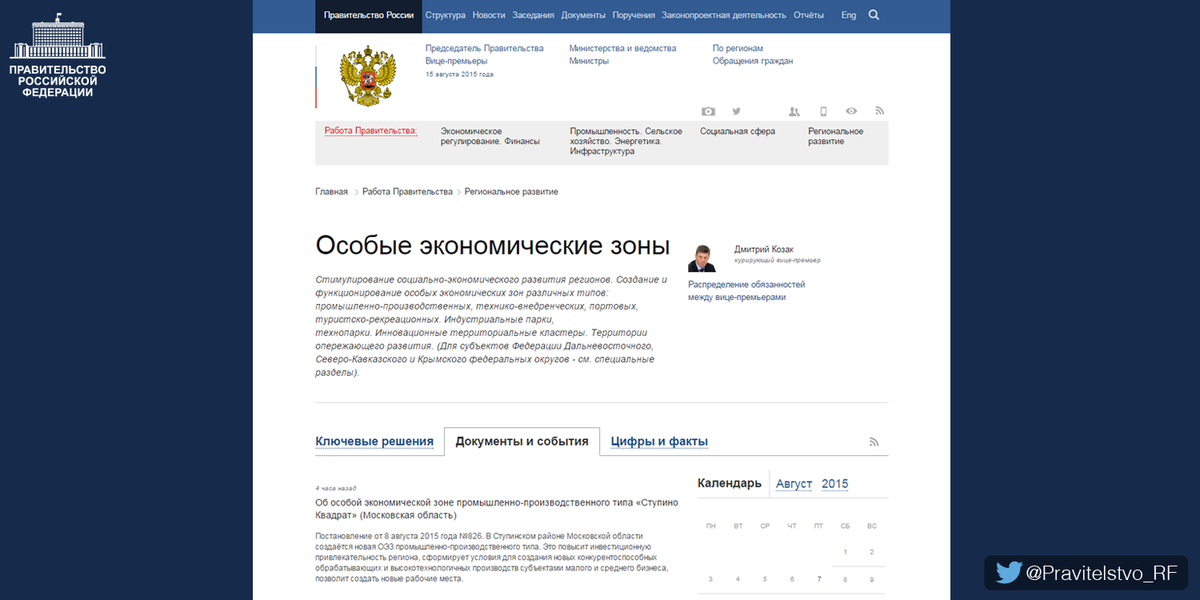Open Распределение обязанностей между вице-премьерами link
The width and height of the screenshot is (1200, 600).
[x=746, y=291]
